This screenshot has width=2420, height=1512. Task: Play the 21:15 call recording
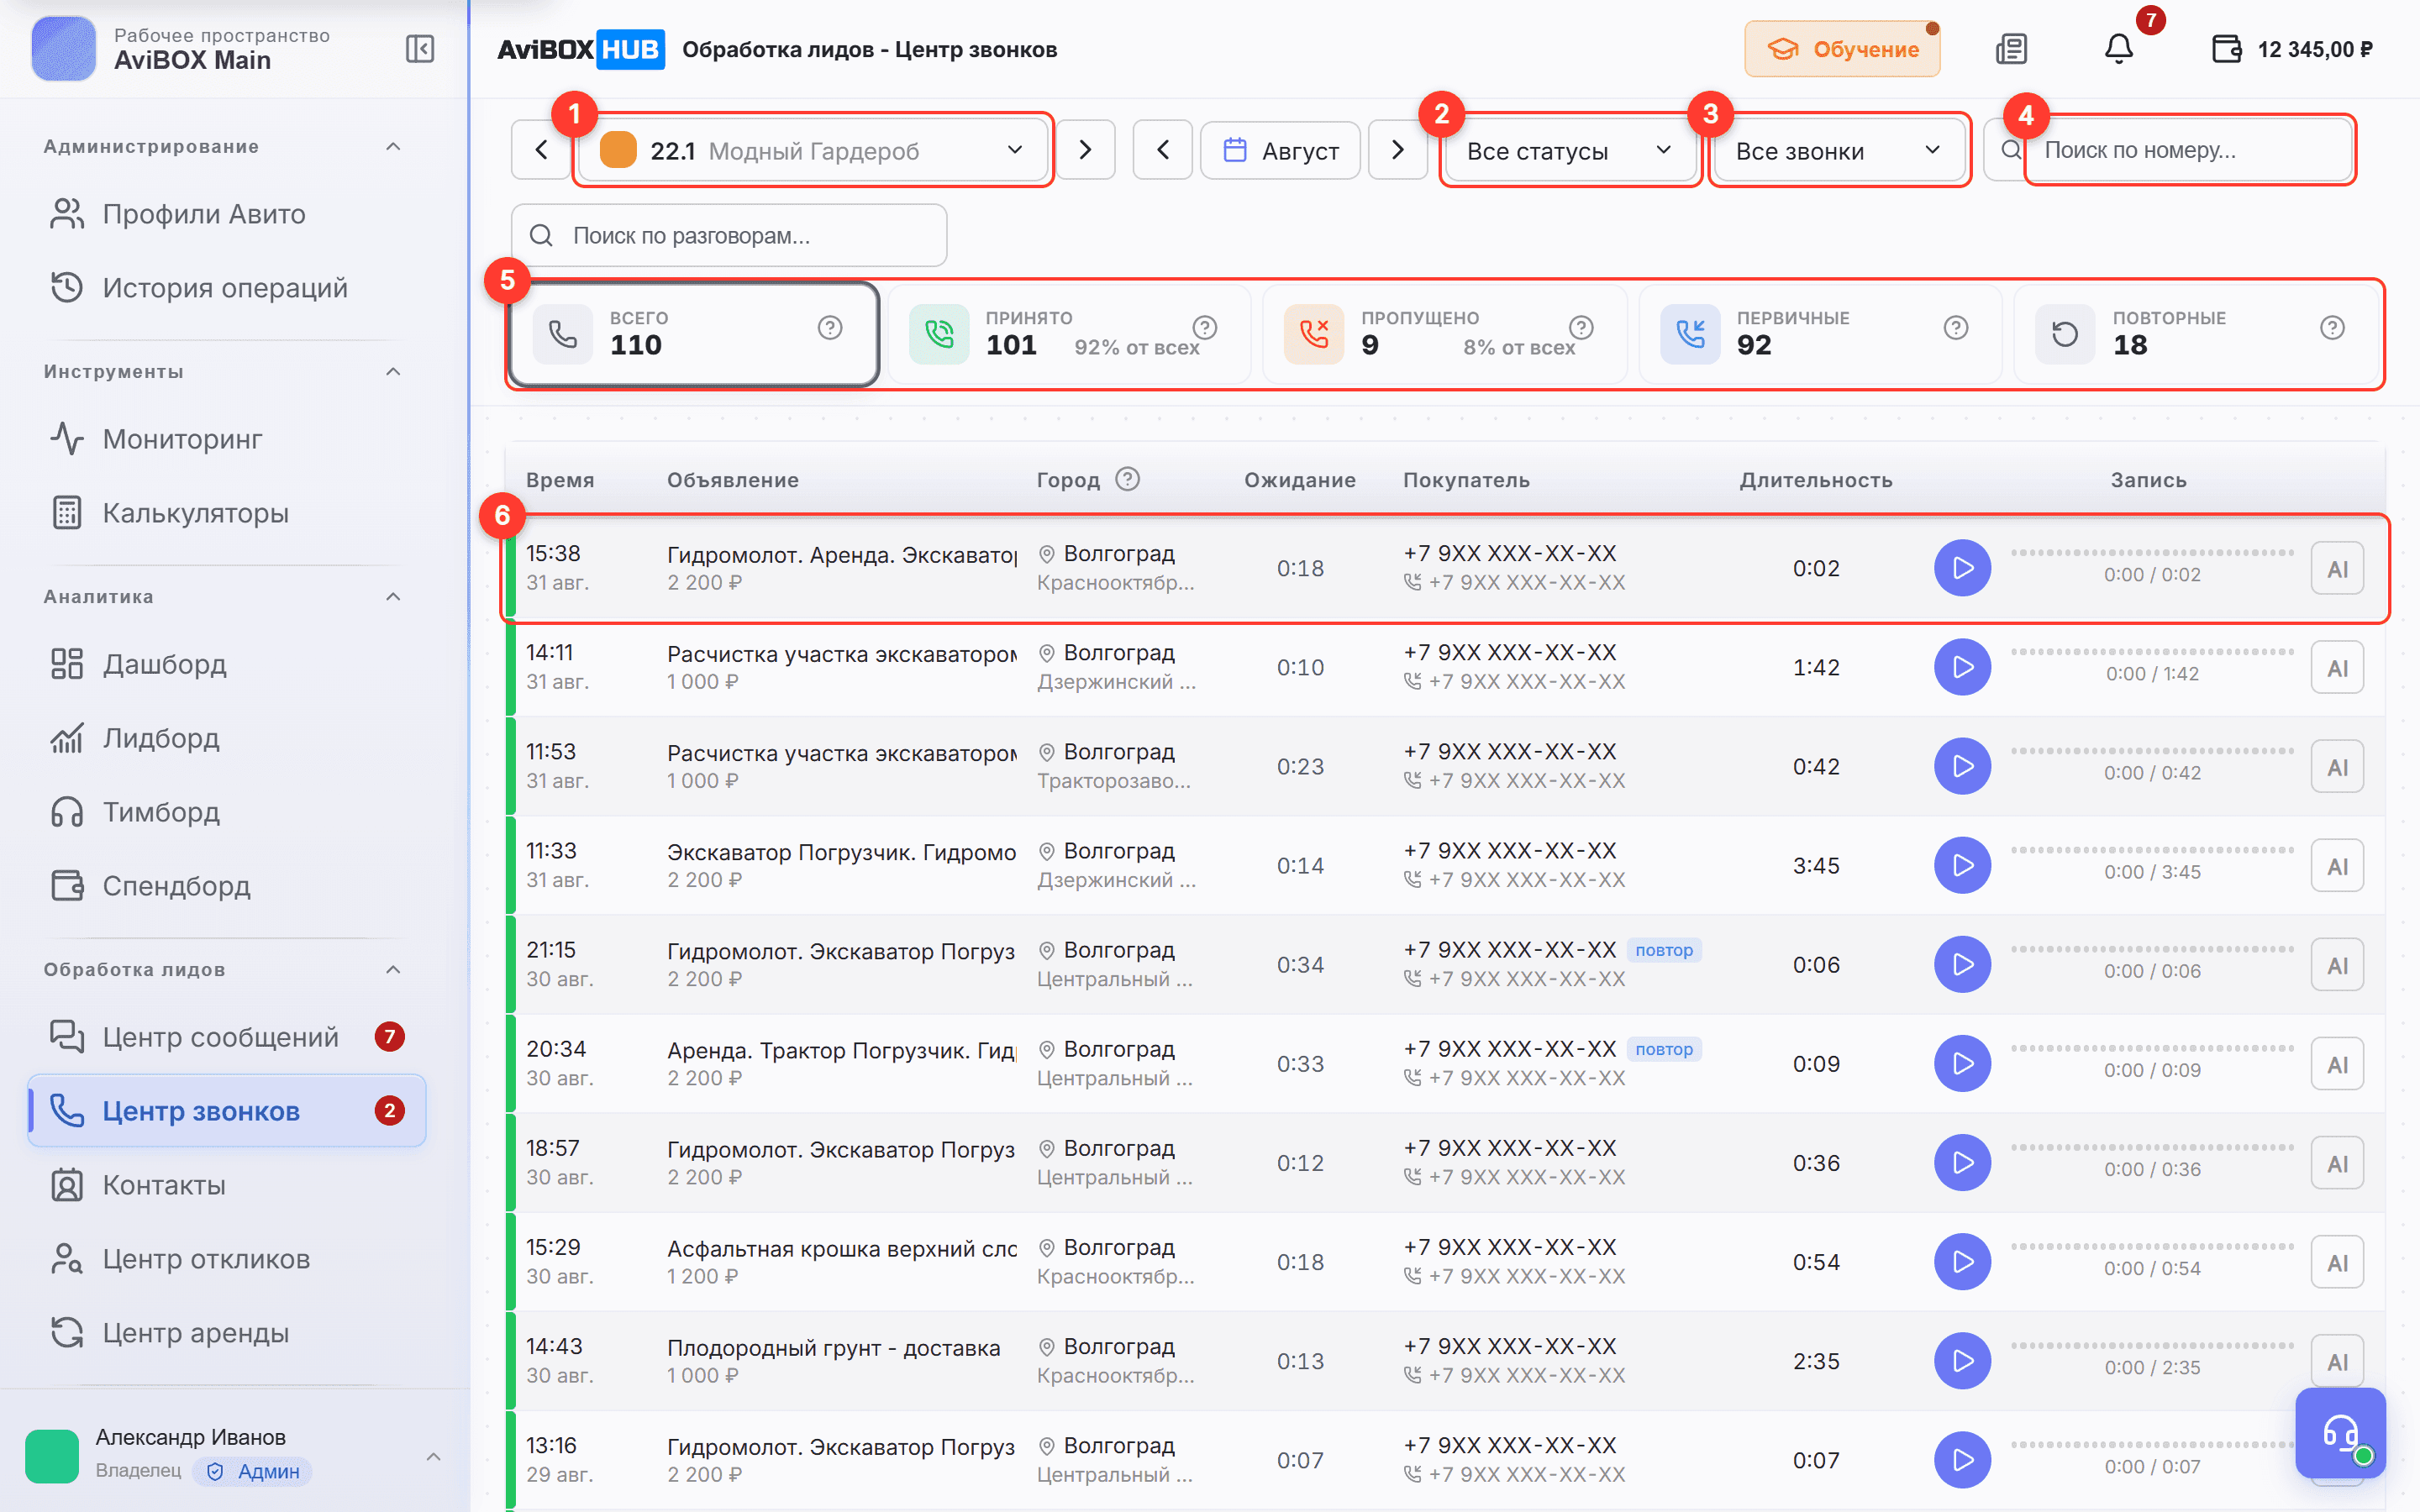tap(1962, 964)
